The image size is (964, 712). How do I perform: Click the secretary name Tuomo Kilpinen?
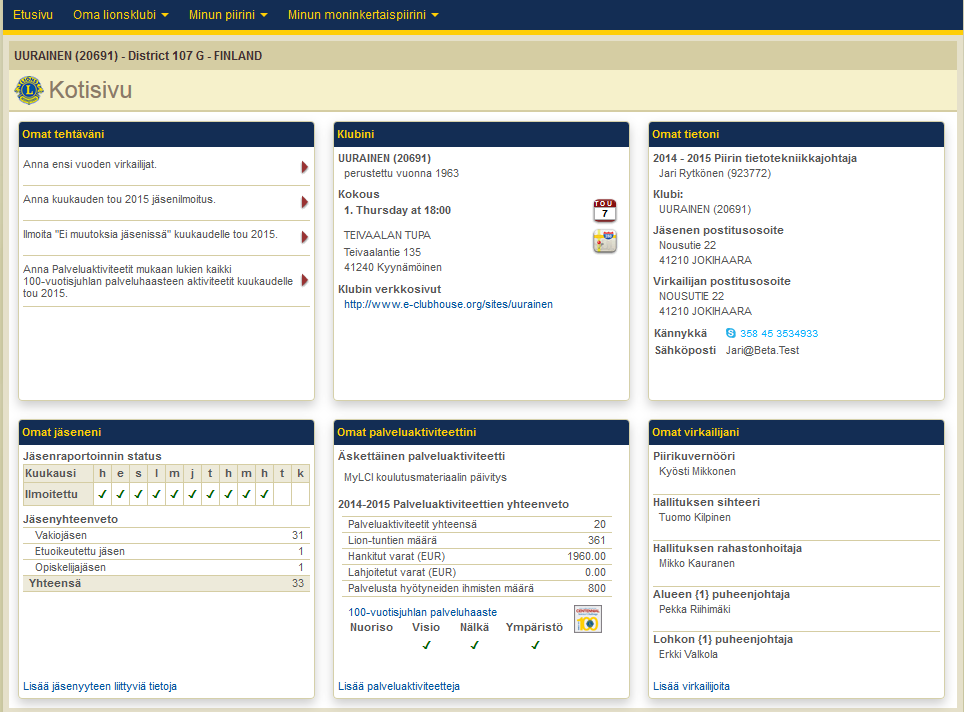[695, 518]
